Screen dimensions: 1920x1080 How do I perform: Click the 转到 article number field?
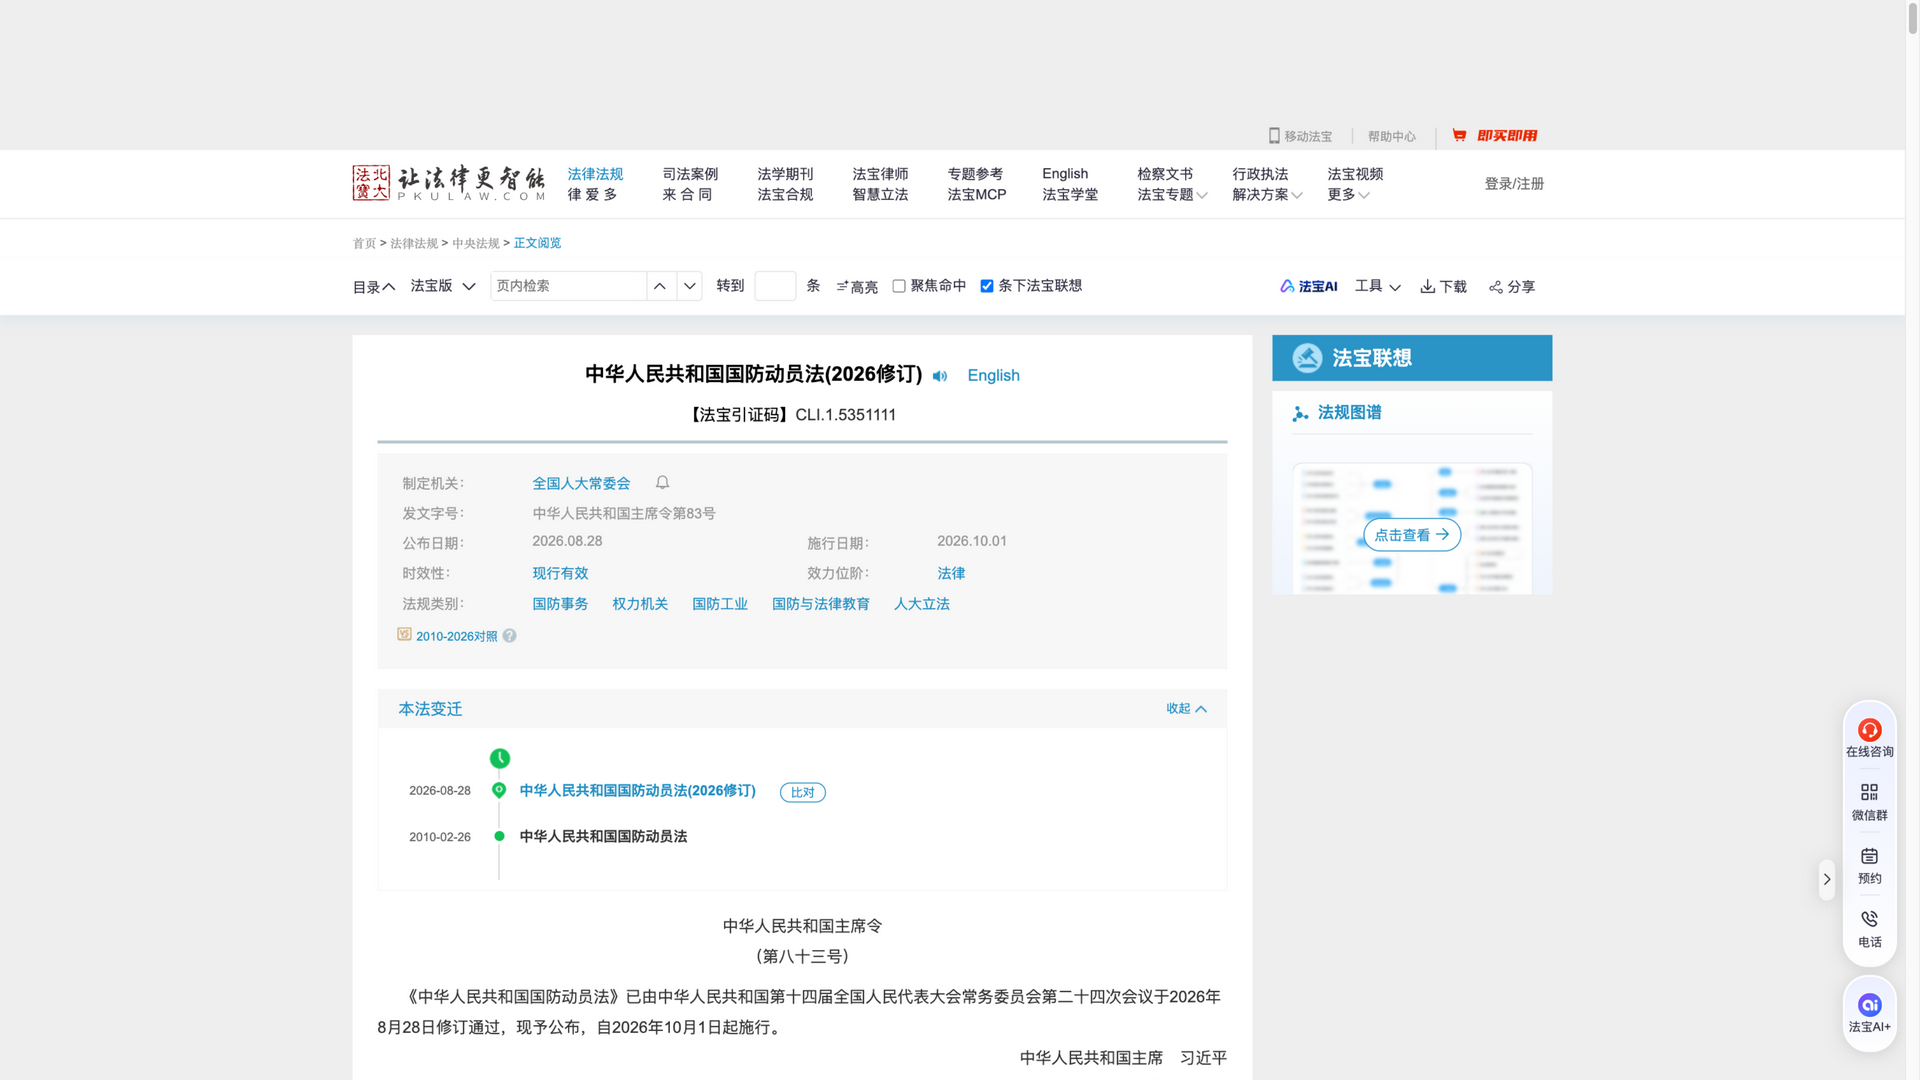(775, 286)
